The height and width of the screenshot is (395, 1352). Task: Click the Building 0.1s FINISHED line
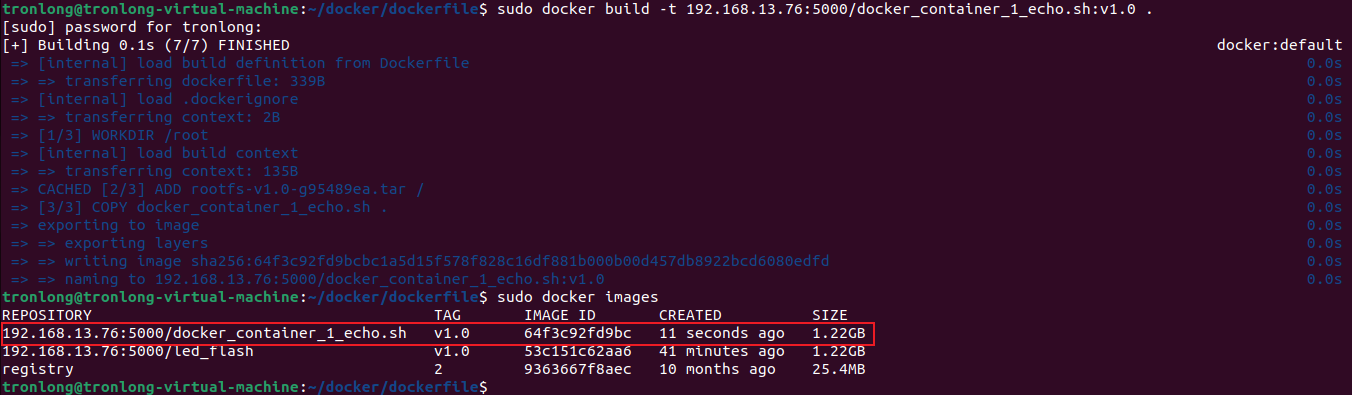tap(146, 45)
